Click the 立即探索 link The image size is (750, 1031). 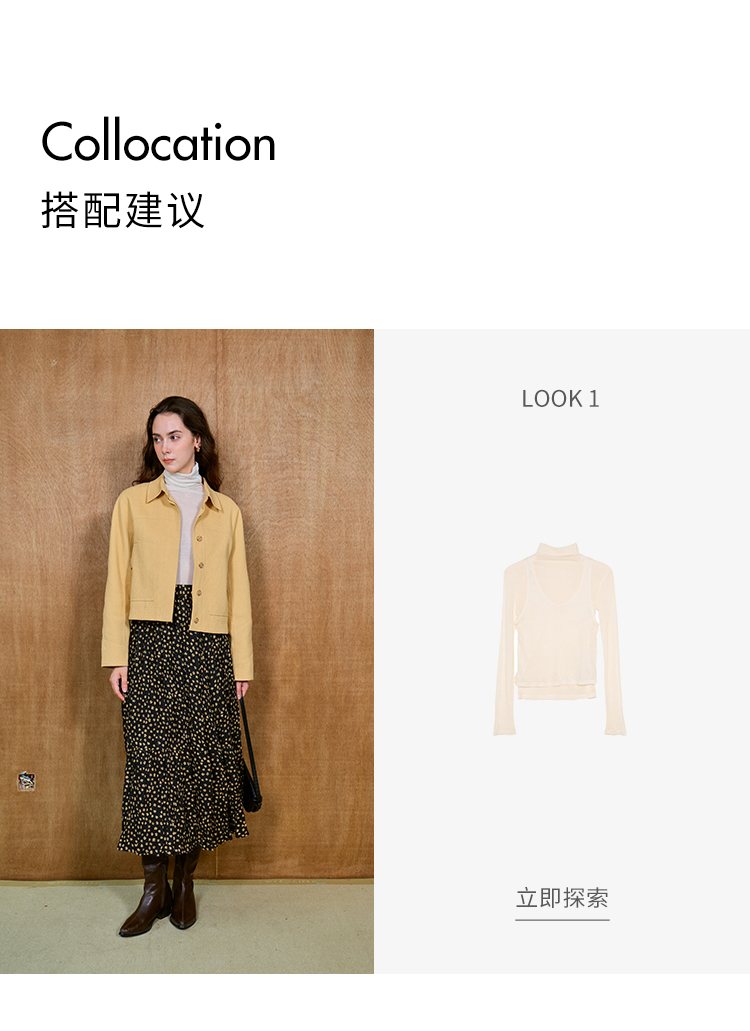point(562,898)
